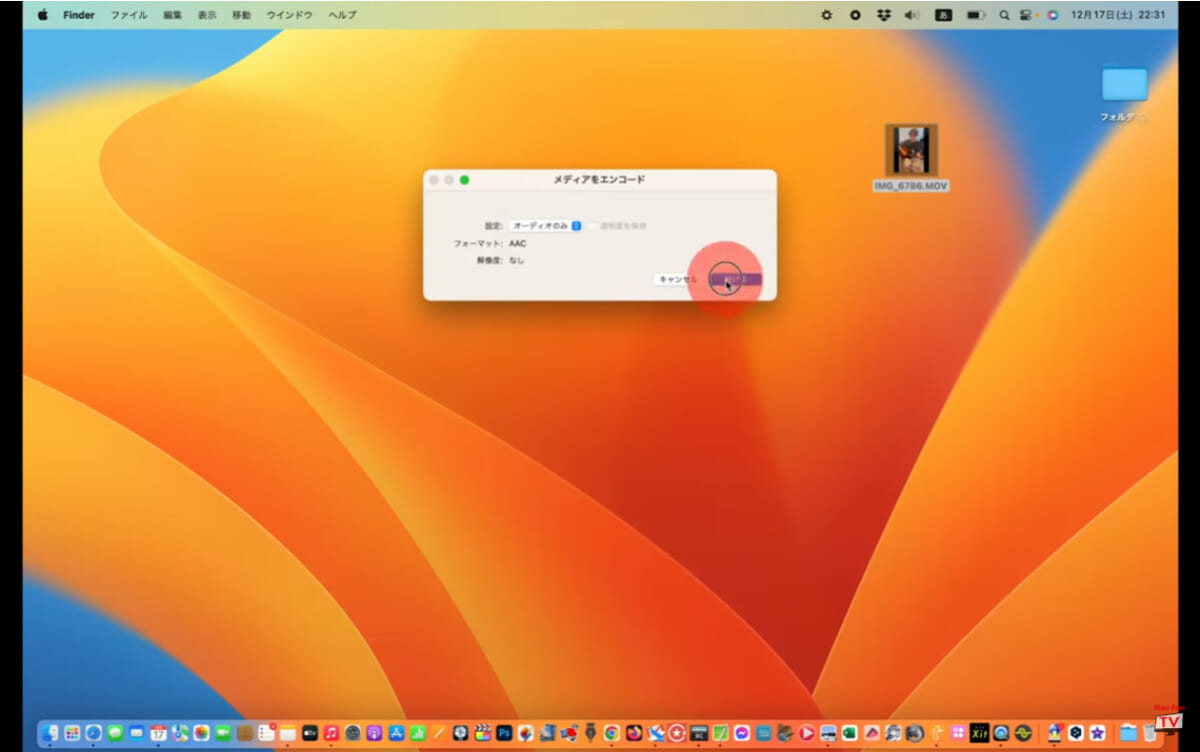Select the IMG_6786.MOV file on the desktop
Viewport: 1200px width, 752px height.
(911, 158)
